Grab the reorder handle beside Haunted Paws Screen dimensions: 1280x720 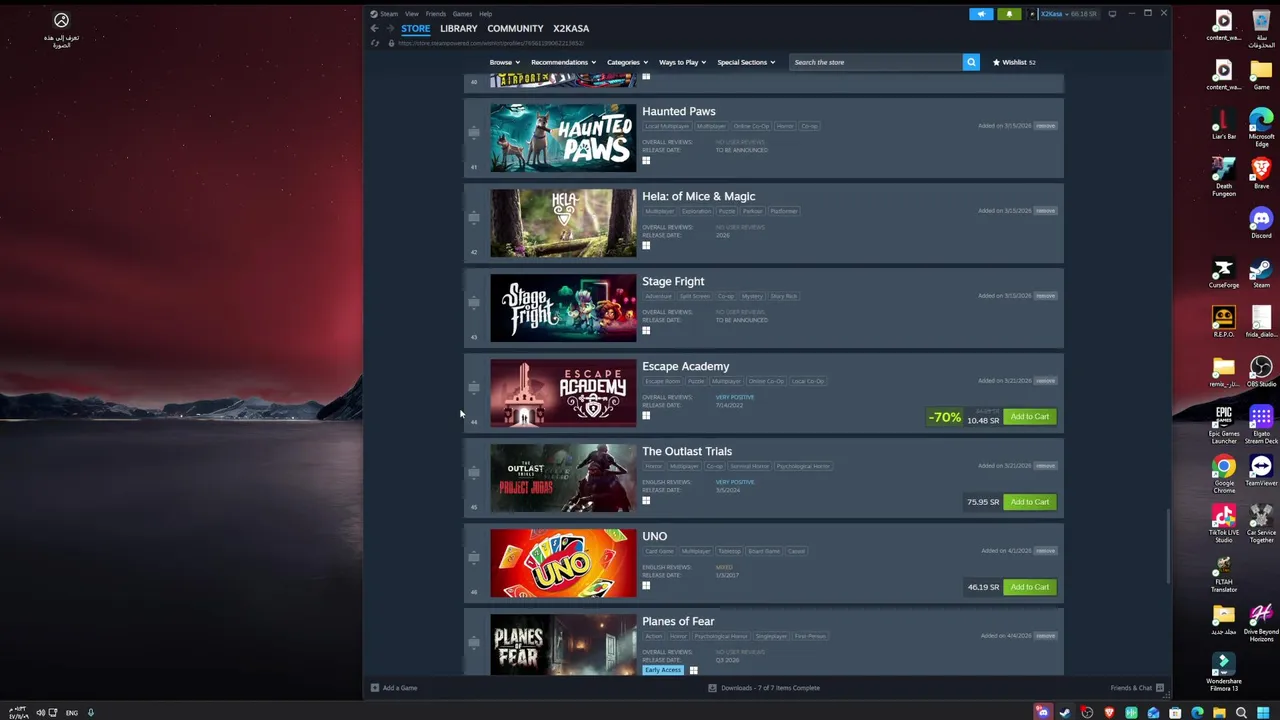[x=474, y=132]
